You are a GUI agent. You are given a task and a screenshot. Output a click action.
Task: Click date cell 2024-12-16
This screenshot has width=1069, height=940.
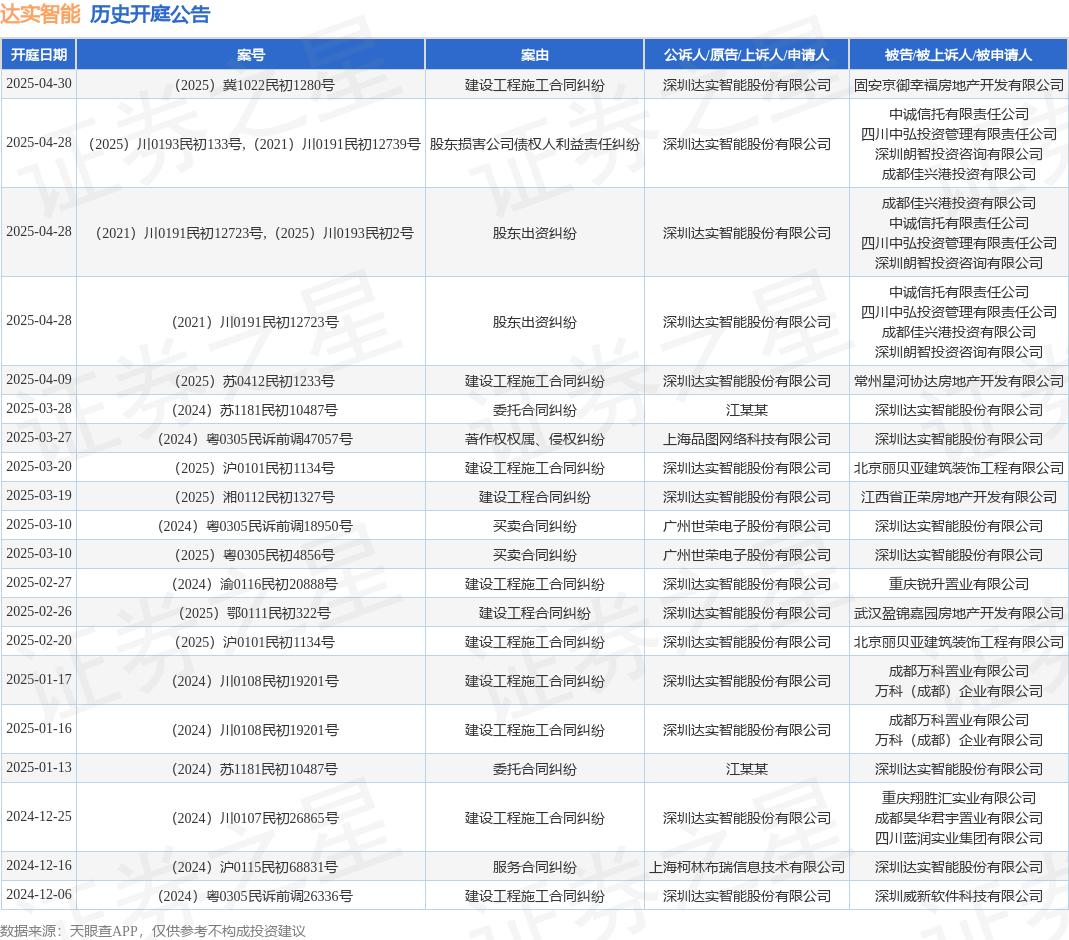click(x=39, y=865)
